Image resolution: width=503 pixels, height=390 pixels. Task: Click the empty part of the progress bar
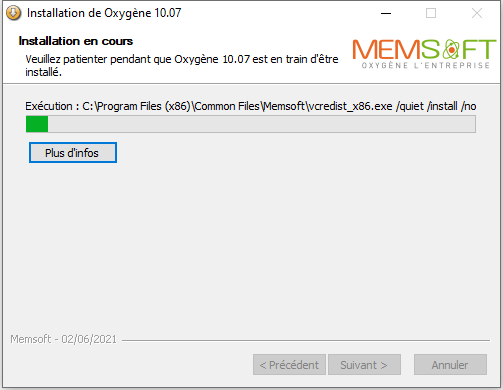point(262,124)
